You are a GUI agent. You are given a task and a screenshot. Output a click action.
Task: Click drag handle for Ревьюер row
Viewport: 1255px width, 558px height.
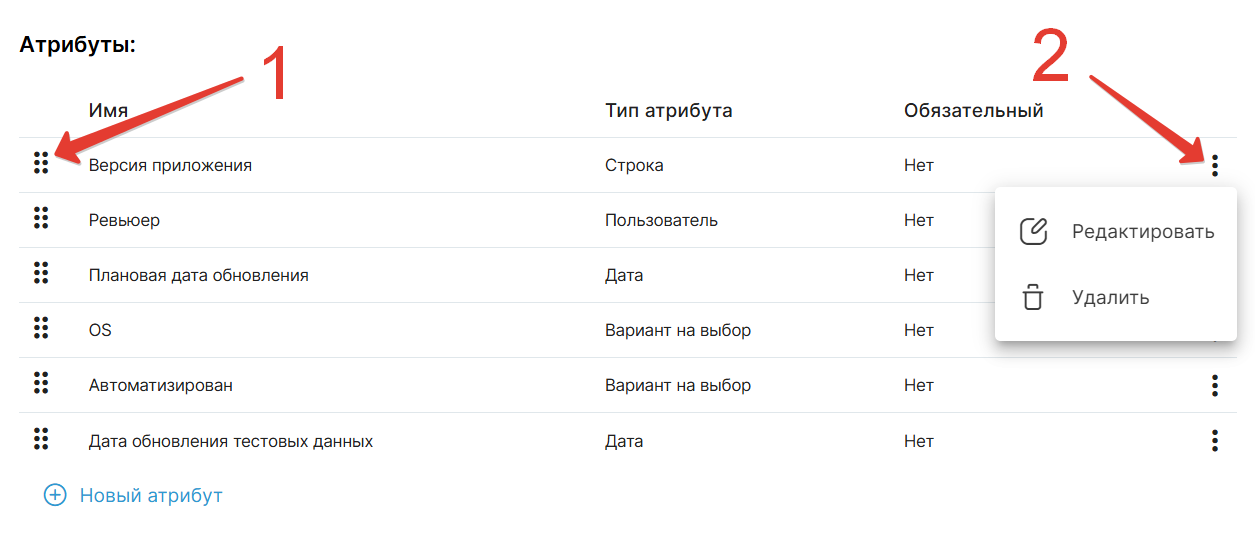pos(41,218)
